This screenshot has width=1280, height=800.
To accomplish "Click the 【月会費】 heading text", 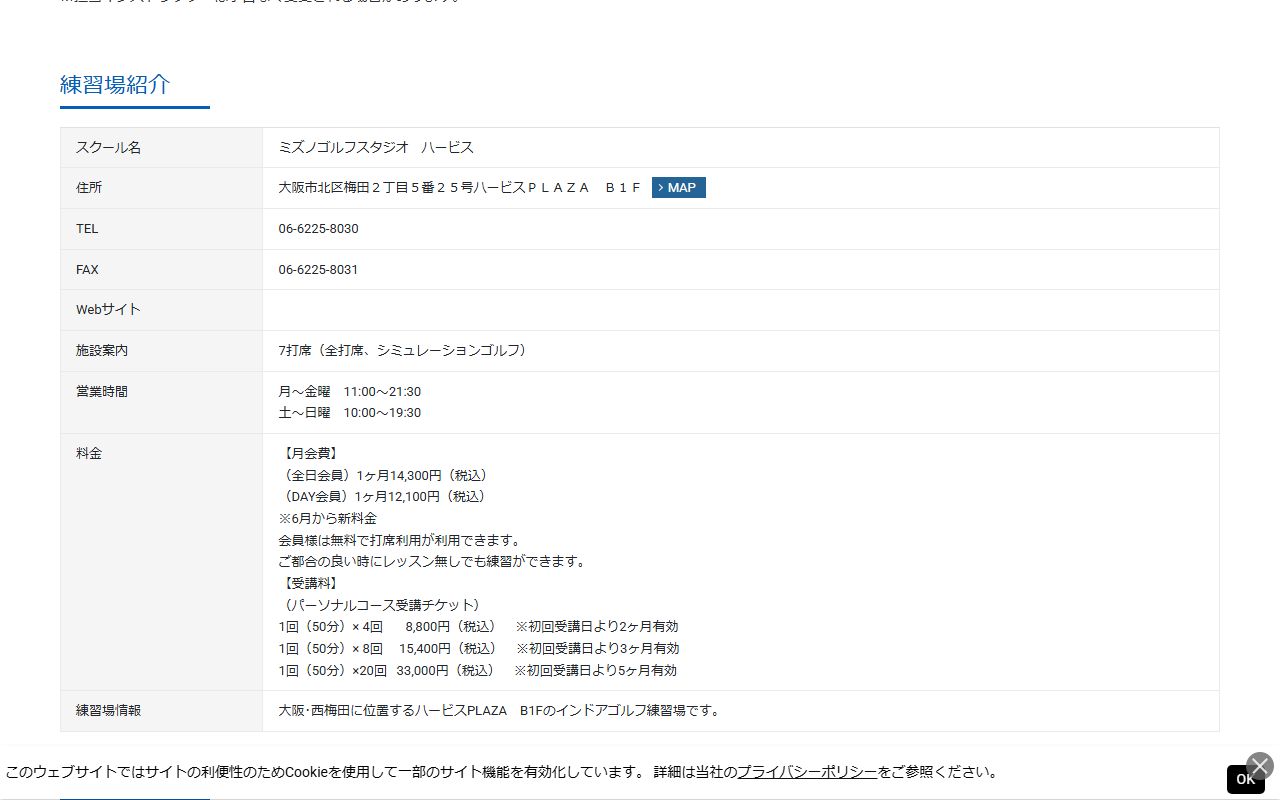I will [311, 454].
